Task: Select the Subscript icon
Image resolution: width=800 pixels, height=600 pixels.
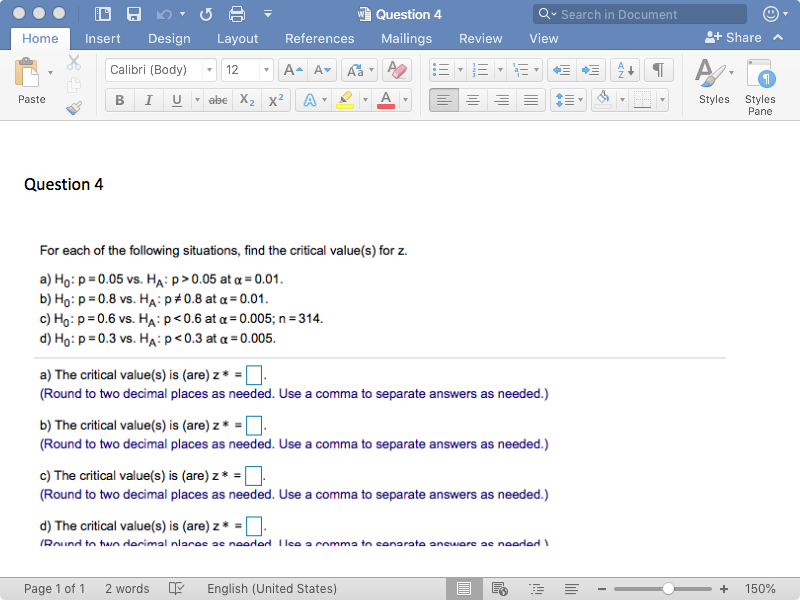Action: pos(246,99)
